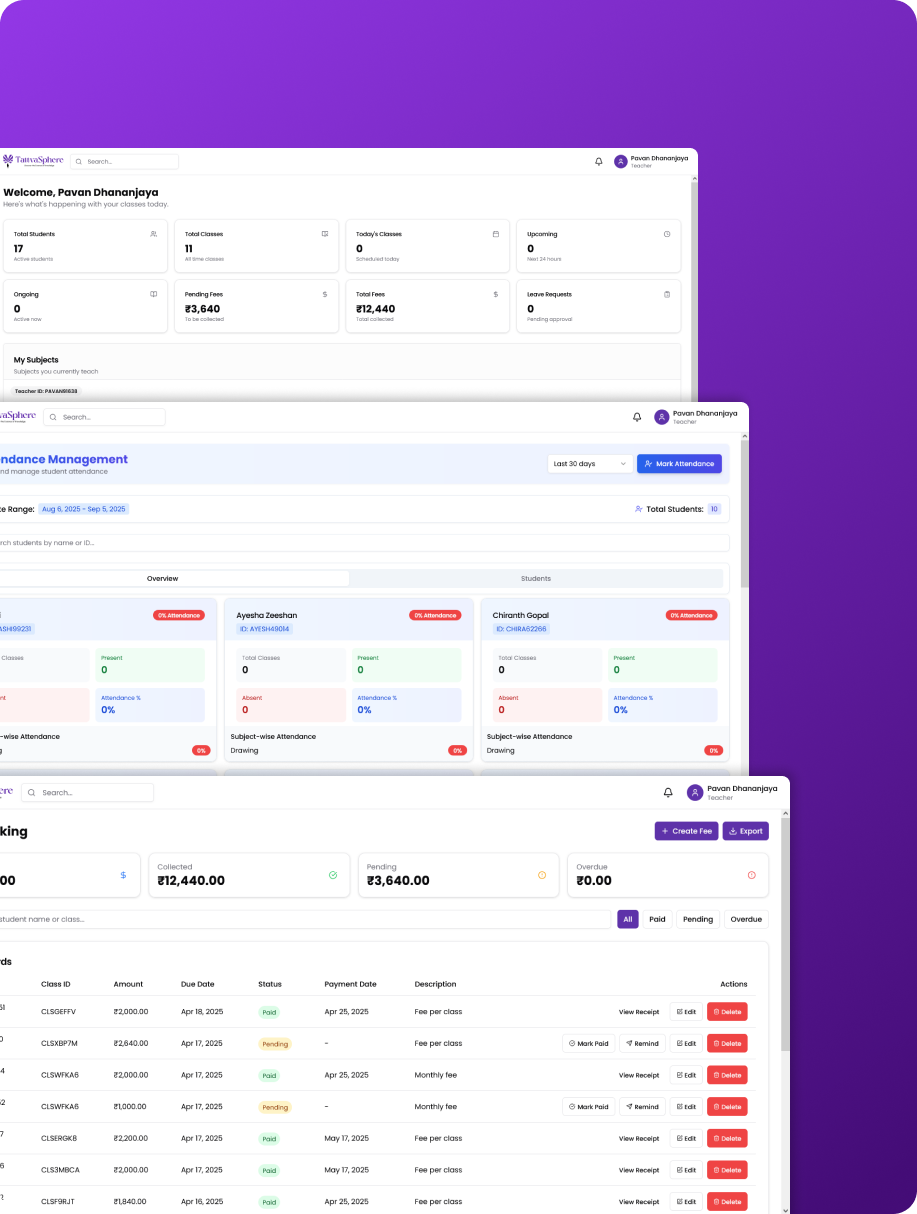This screenshot has height=1214, width=917.
Task: Open notifications bell in the fee tracking window
Action: point(668,793)
